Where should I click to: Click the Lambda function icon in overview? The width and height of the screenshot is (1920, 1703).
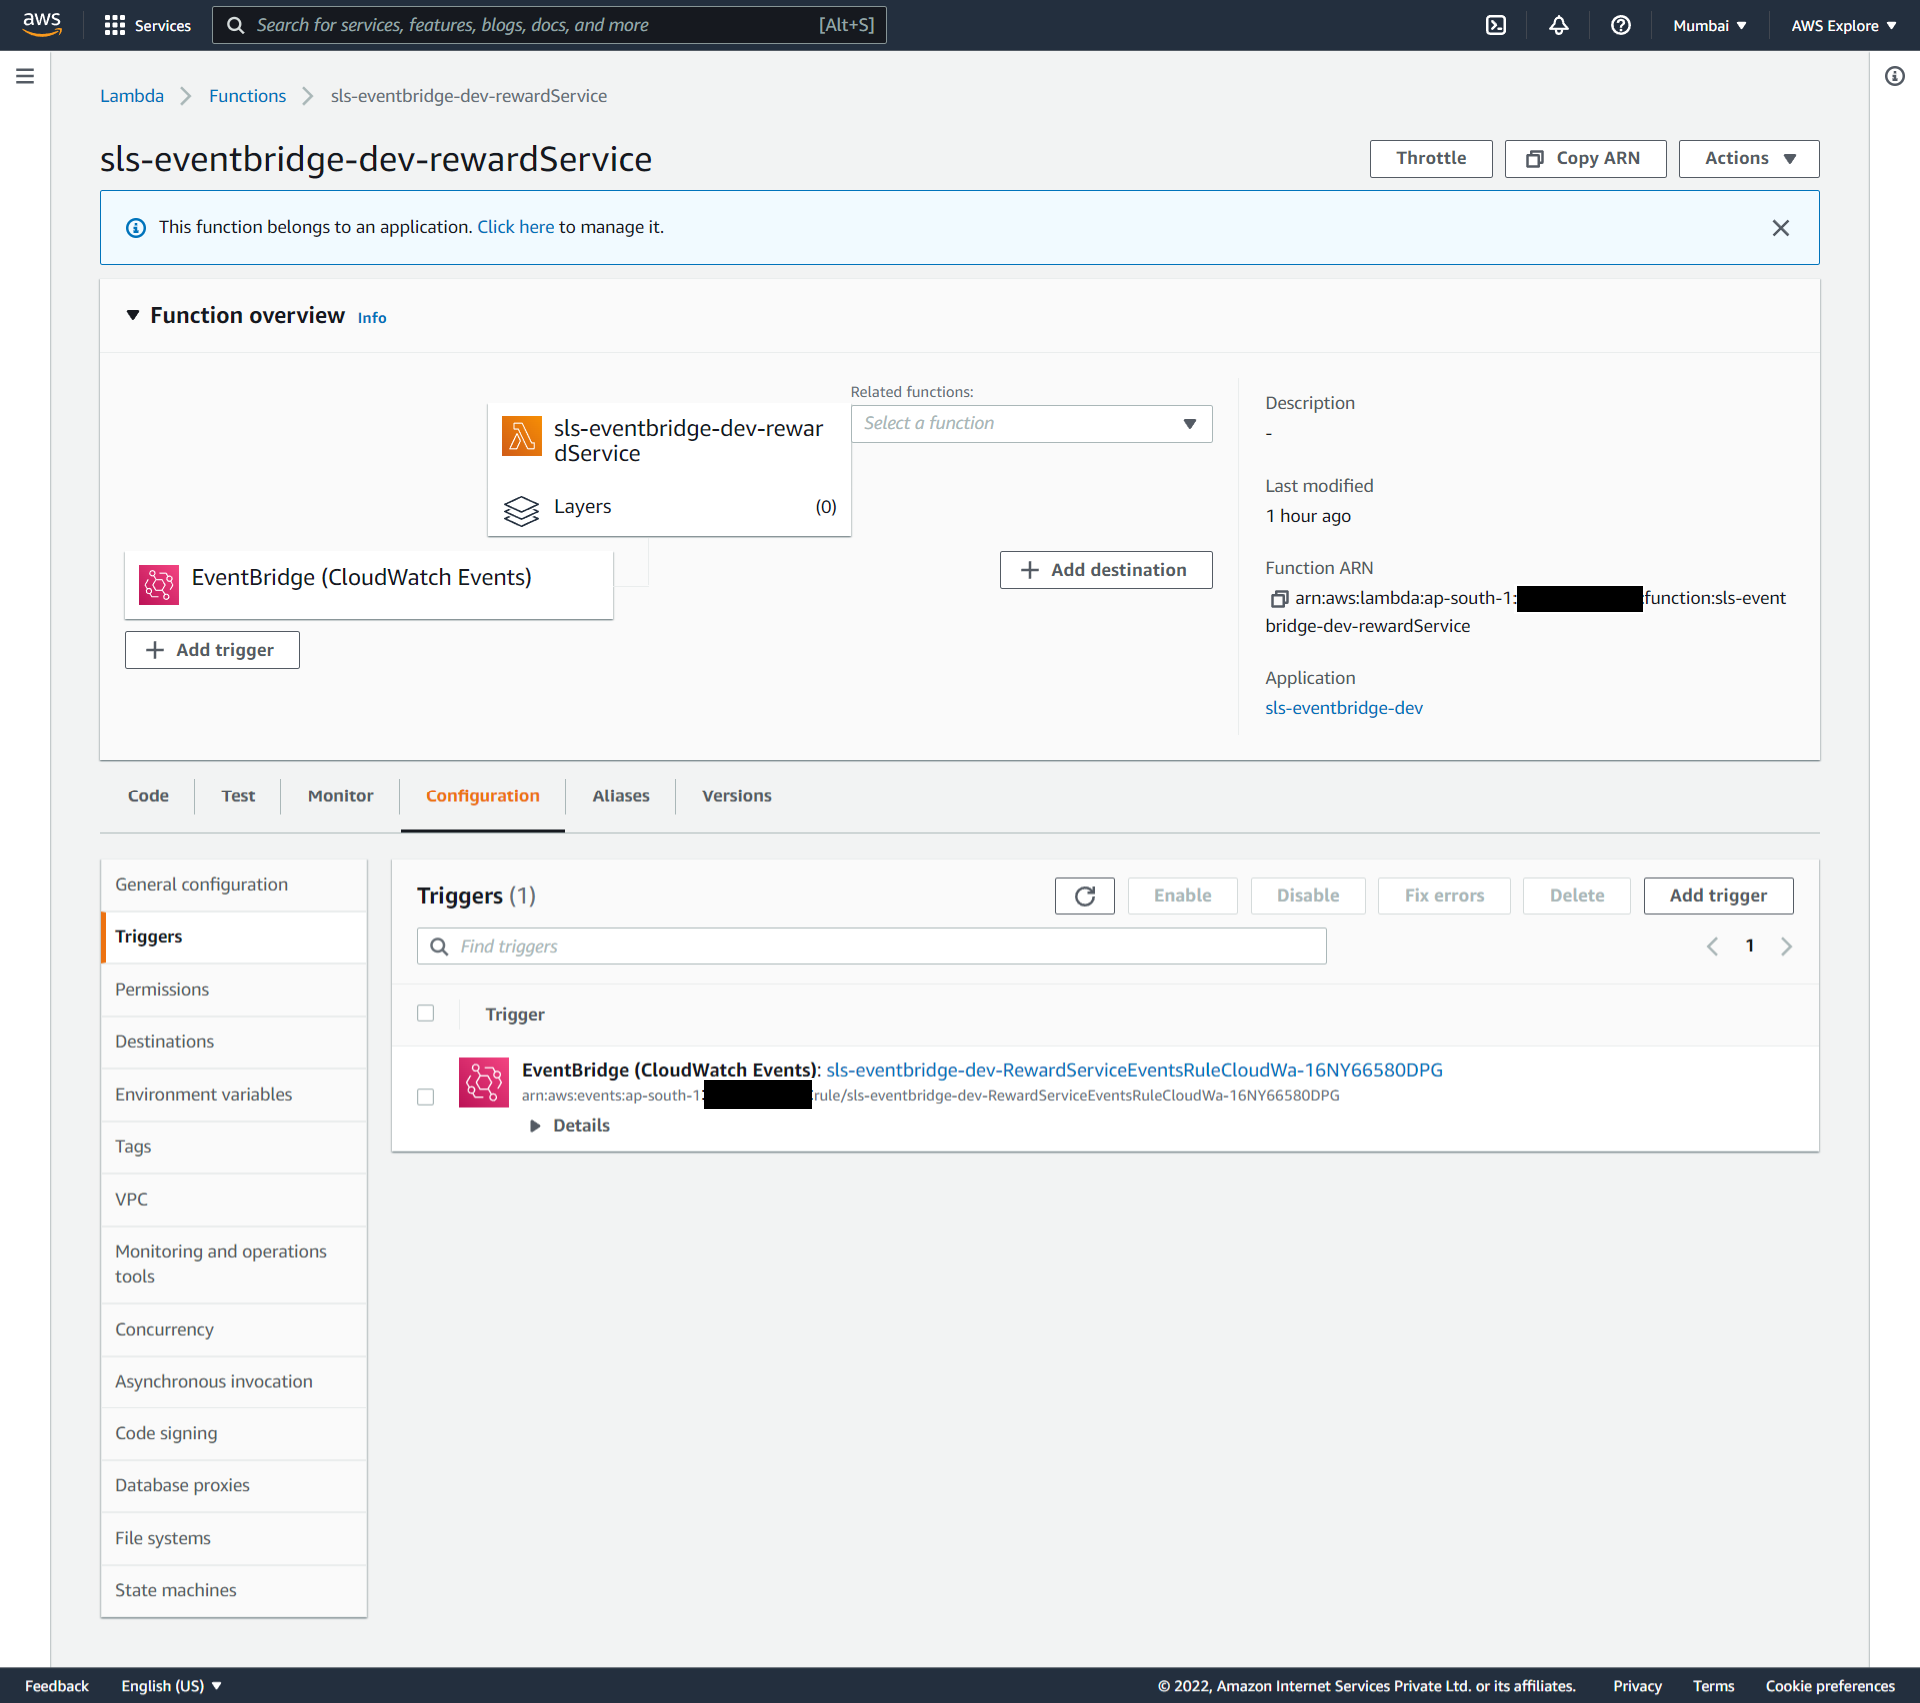coord(522,436)
